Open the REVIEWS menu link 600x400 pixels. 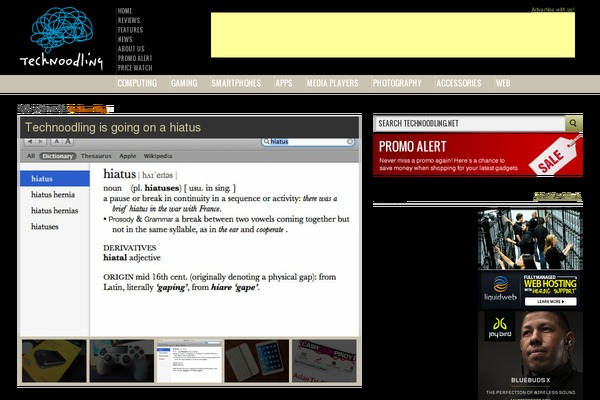pyautogui.click(x=129, y=21)
